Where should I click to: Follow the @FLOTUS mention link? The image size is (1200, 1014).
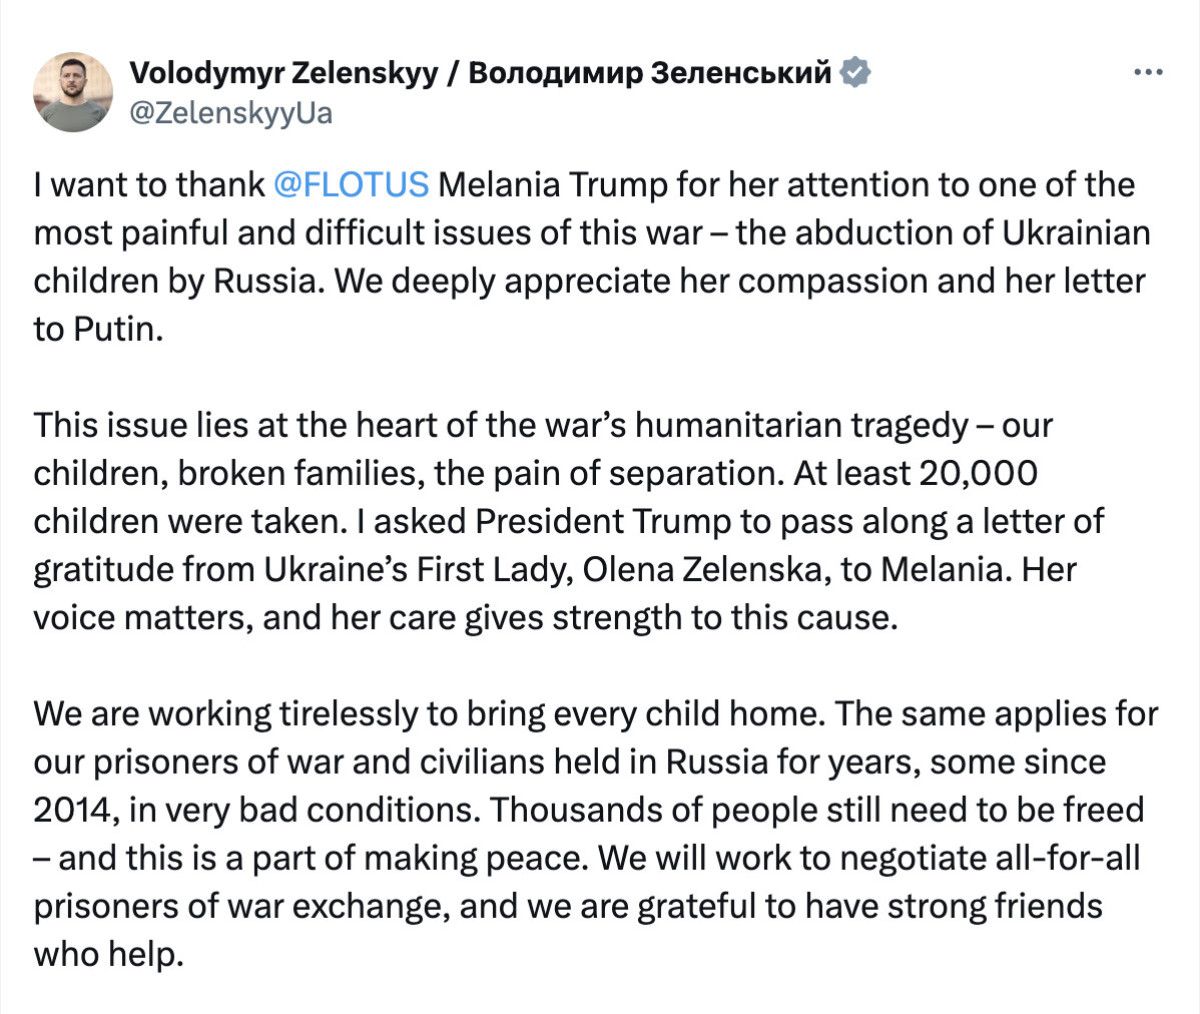(x=350, y=185)
